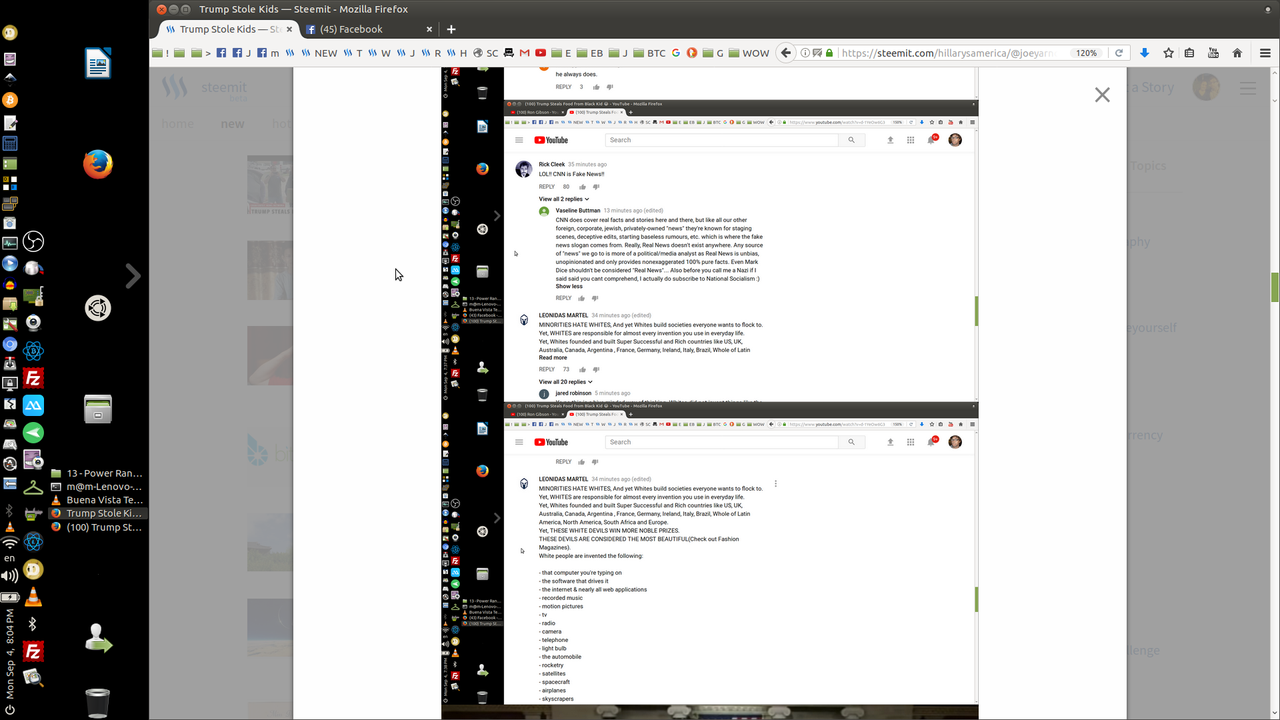Click the volume speaker indicator
This screenshot has height=720, width=1280.
(x=10, y=575)
